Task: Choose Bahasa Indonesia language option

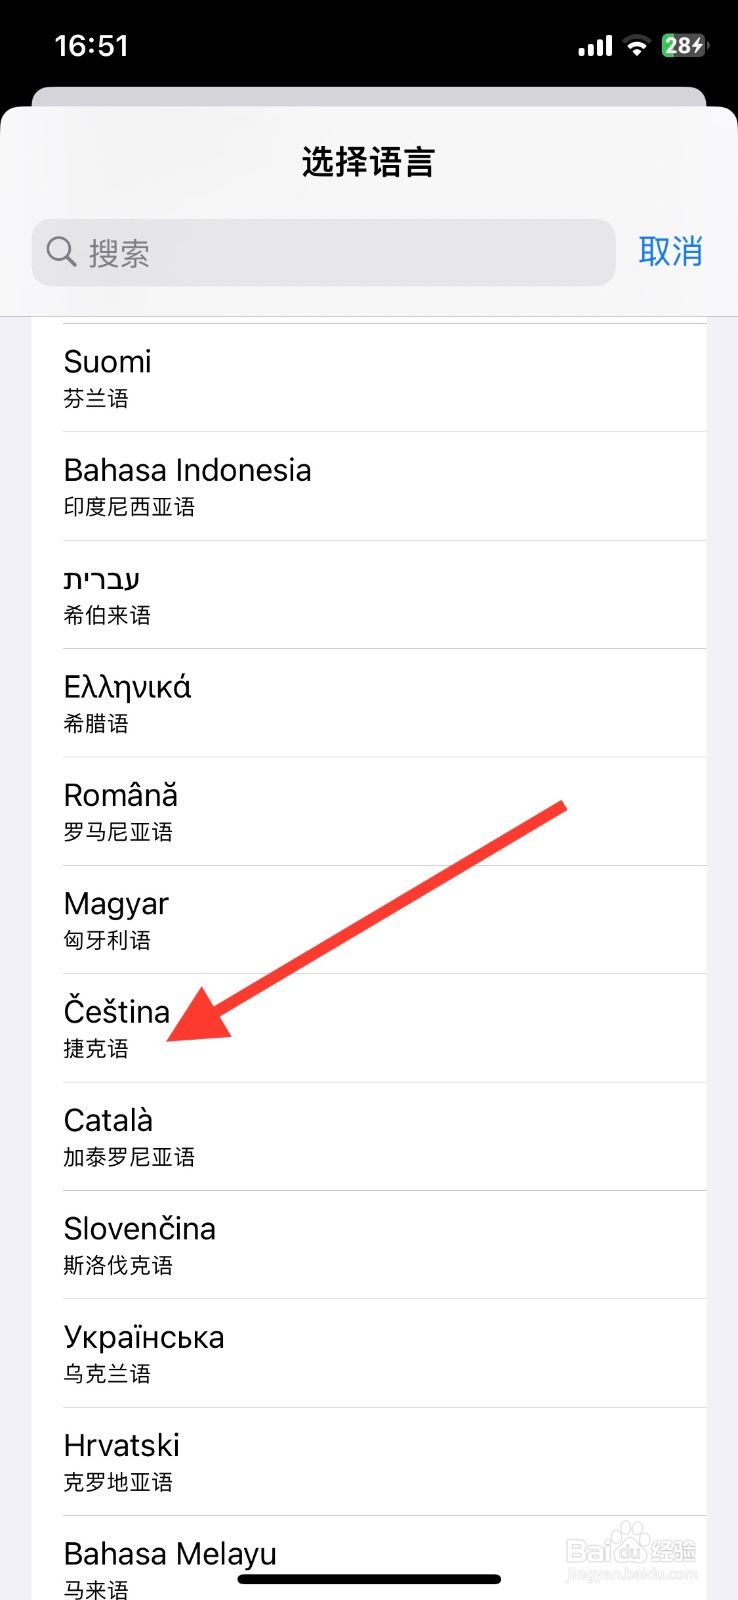Action: 368,486
